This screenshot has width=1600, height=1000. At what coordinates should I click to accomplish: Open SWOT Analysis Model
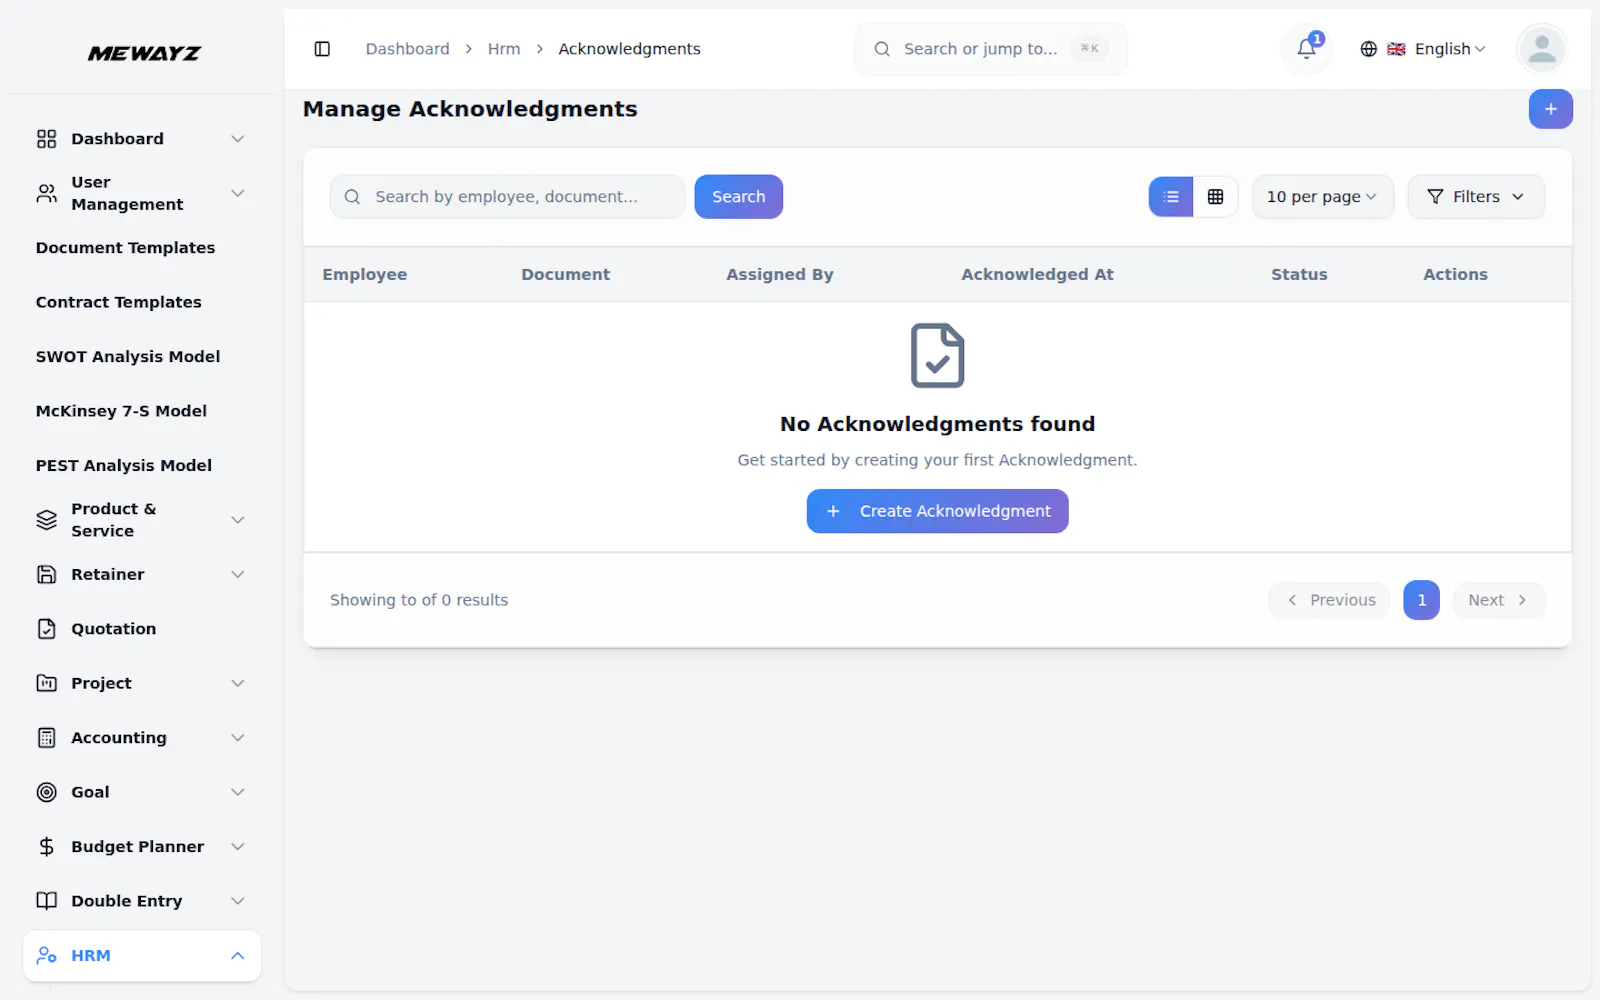(x=128, y=357)
